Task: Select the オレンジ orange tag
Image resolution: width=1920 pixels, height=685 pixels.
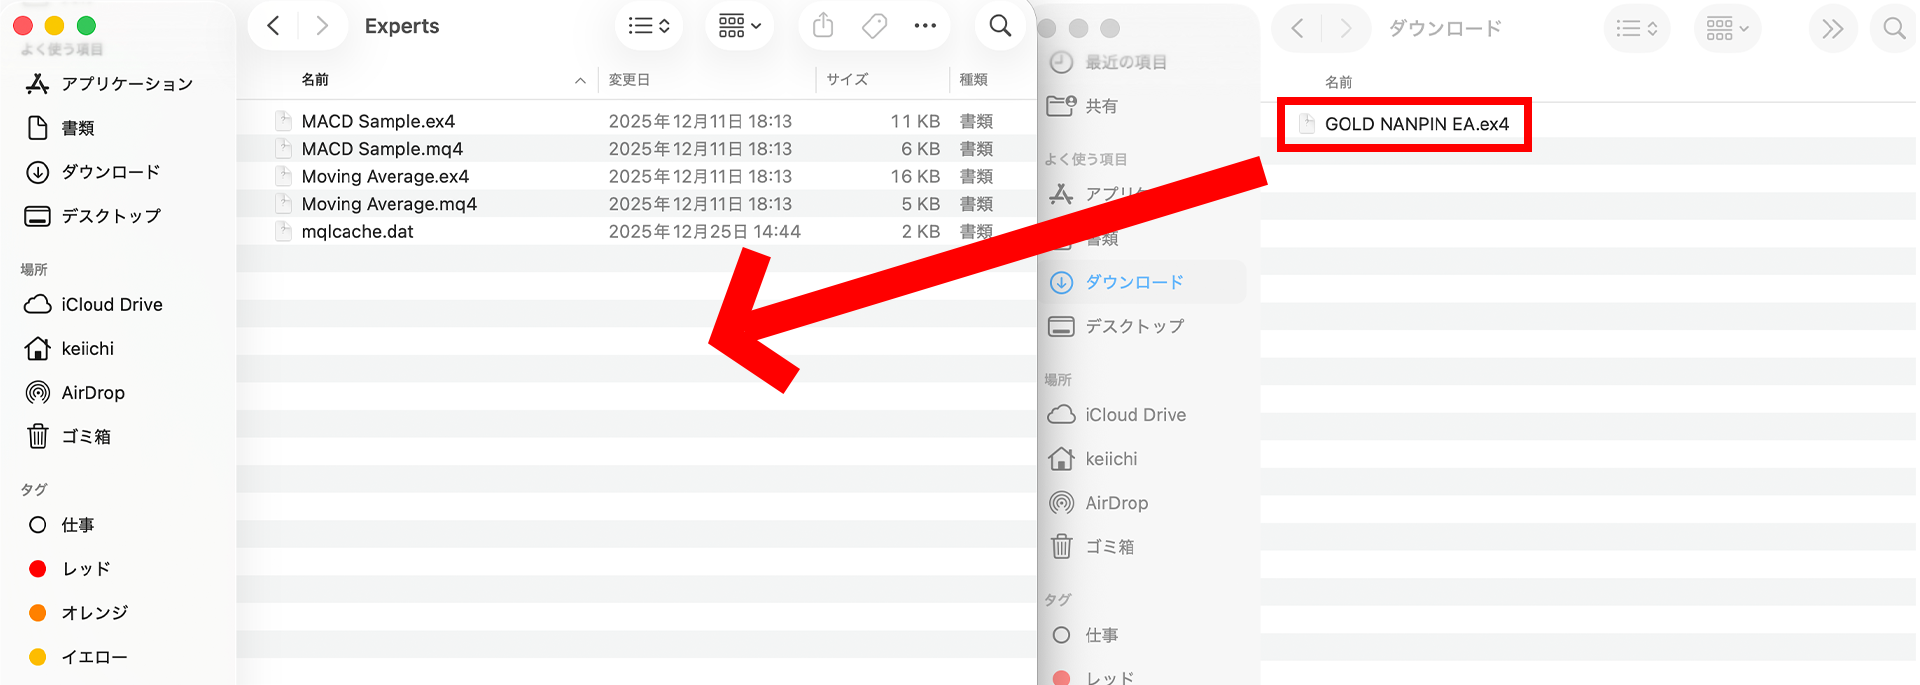Action: click(x=93, y=613)
